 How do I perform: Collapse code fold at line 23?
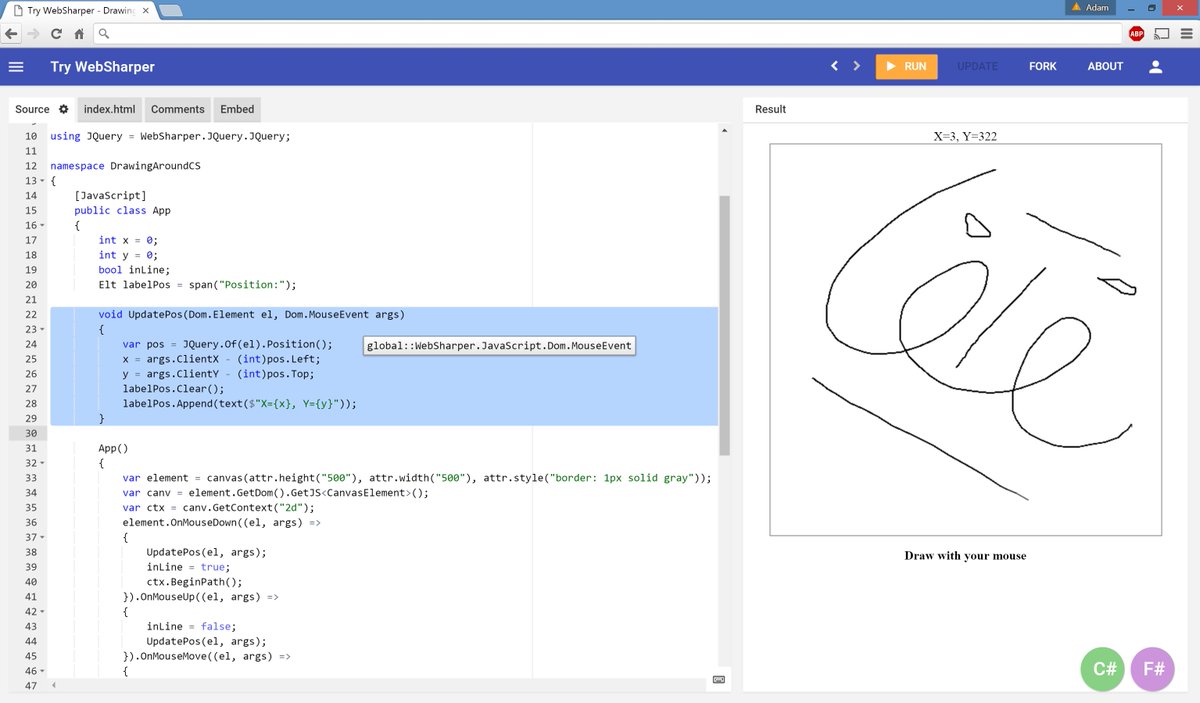[x=43, y=330]
